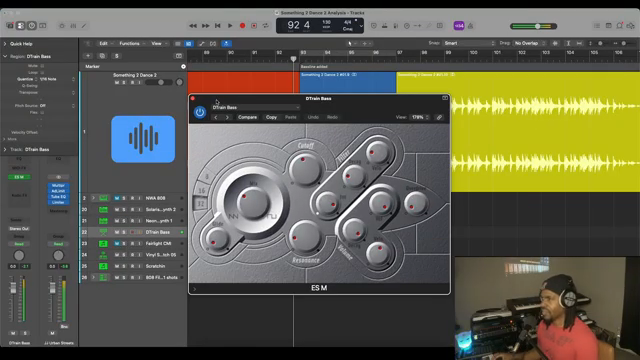Expand the NWA 808 track stack
640x360 pixels.
point(93,198)
